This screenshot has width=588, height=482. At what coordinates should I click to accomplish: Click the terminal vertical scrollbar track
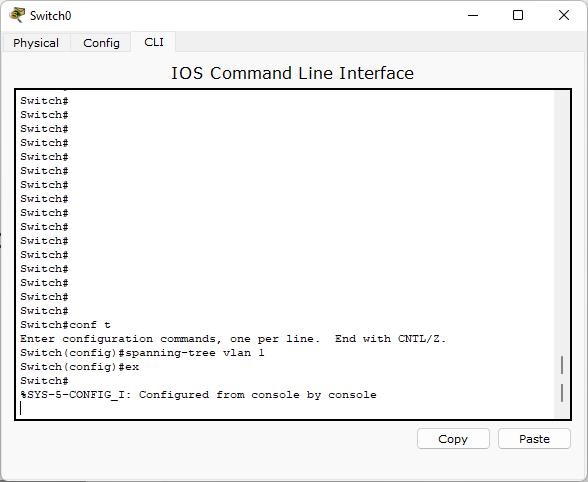click(562, 254)
